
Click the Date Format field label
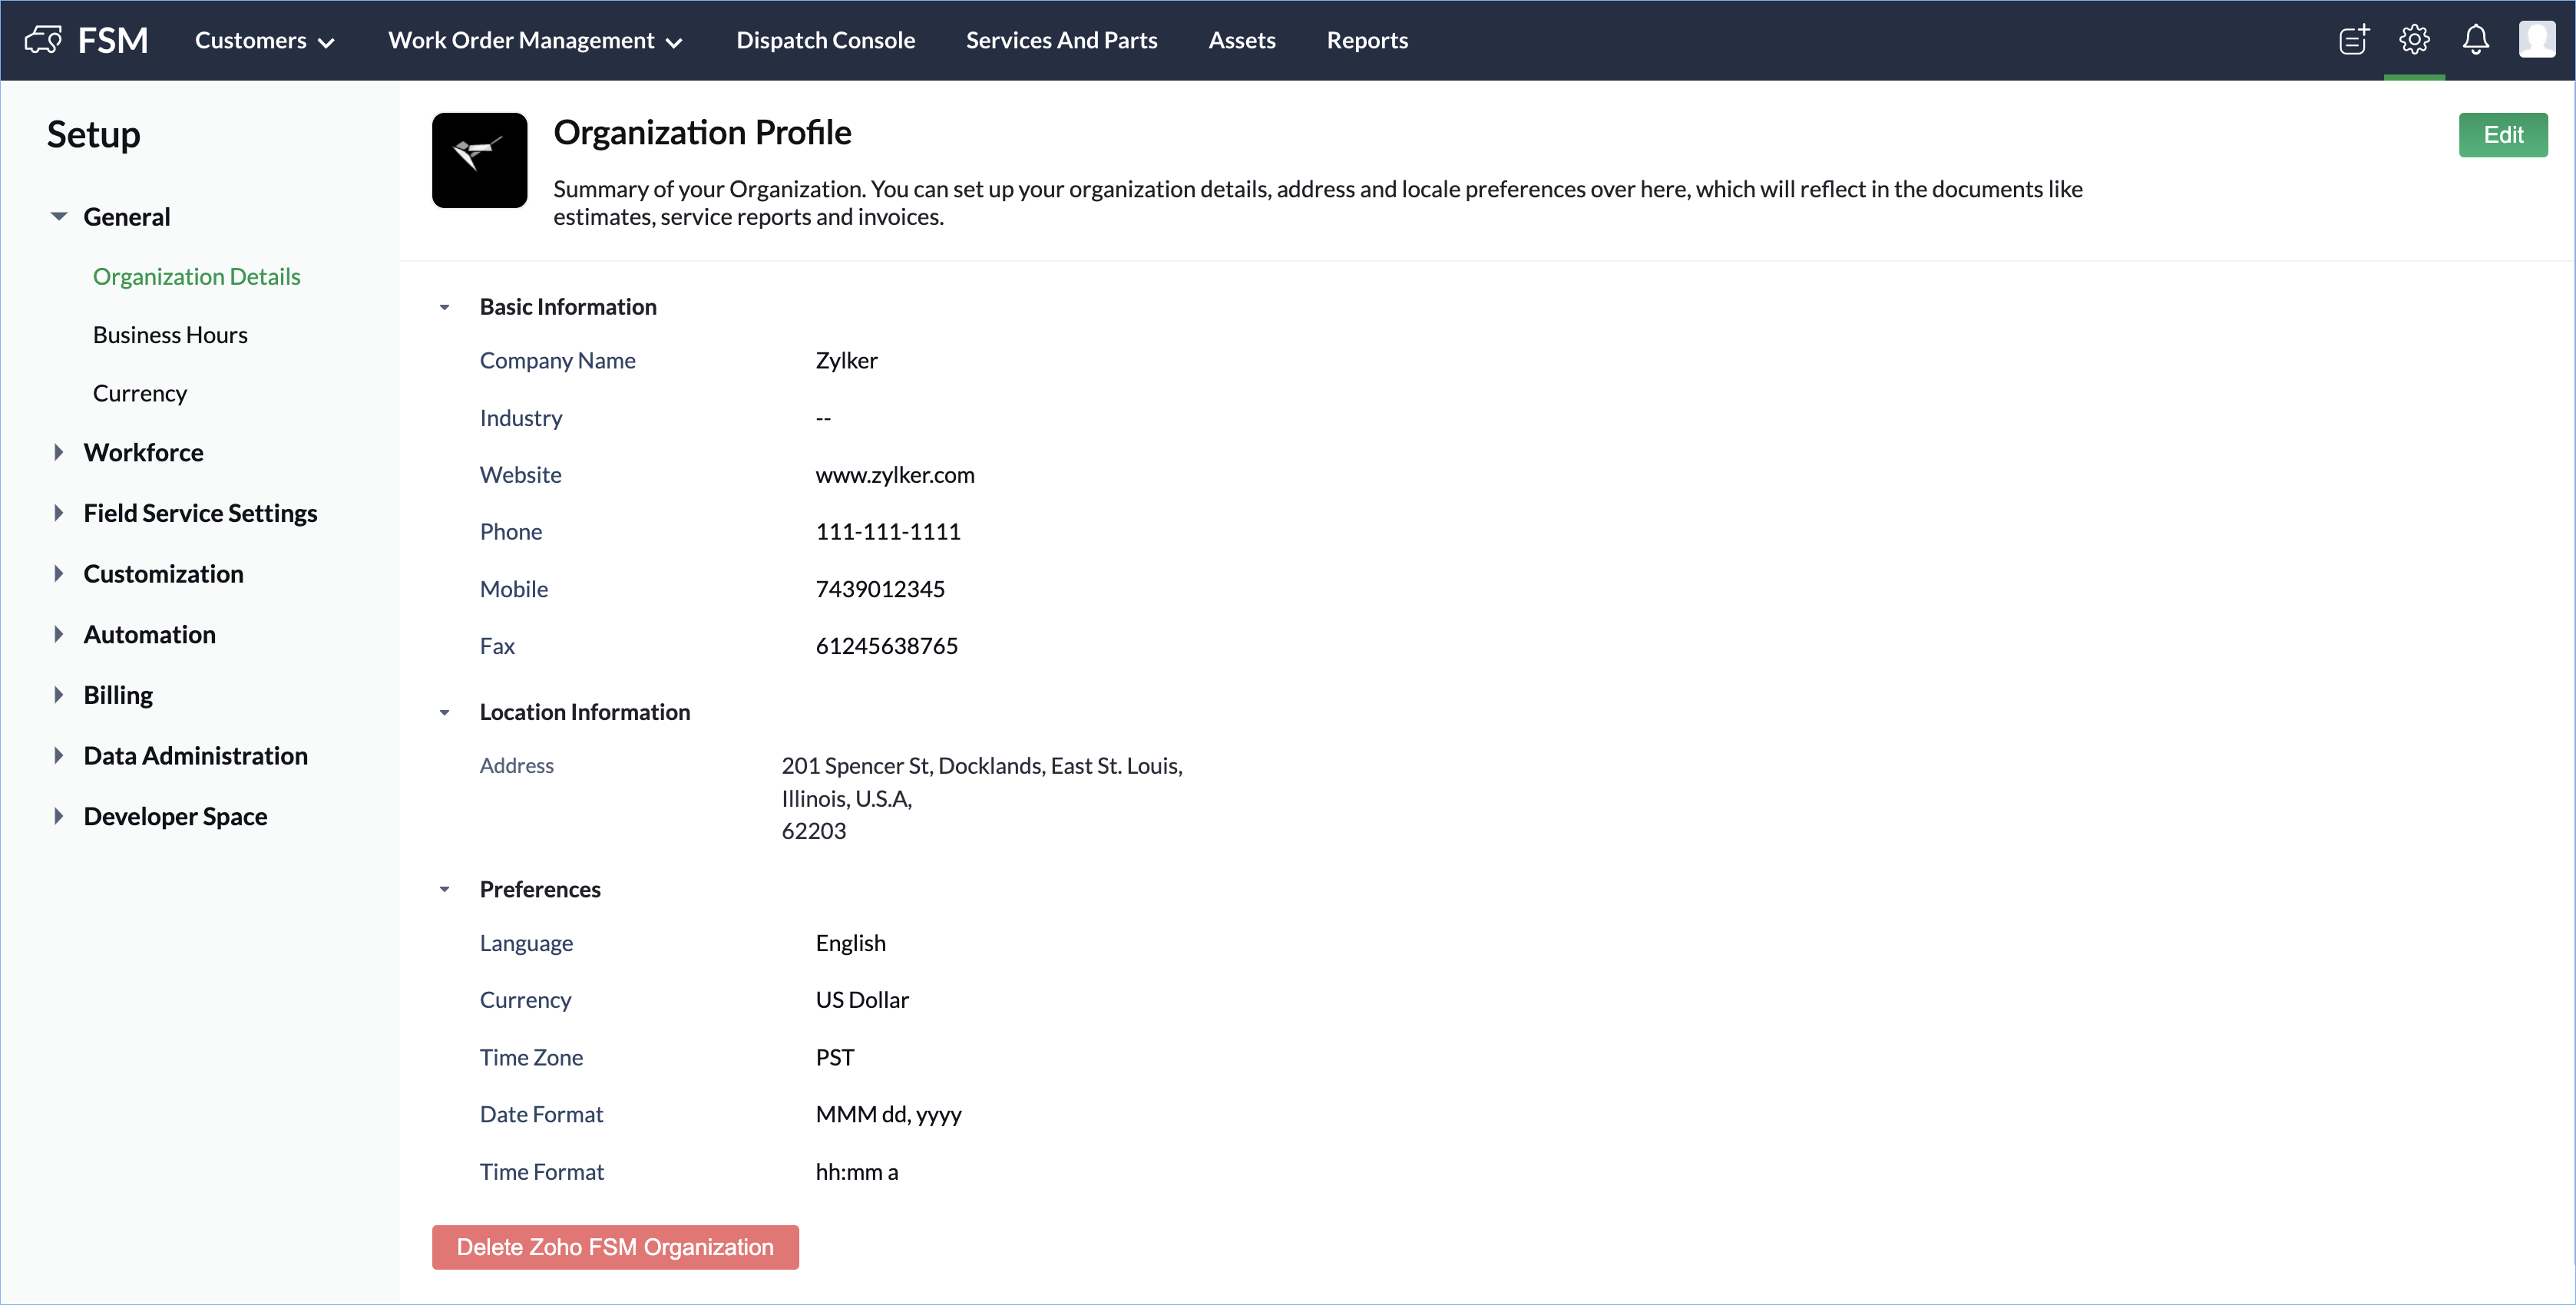pyautogui.click(x=541, y=1114)
